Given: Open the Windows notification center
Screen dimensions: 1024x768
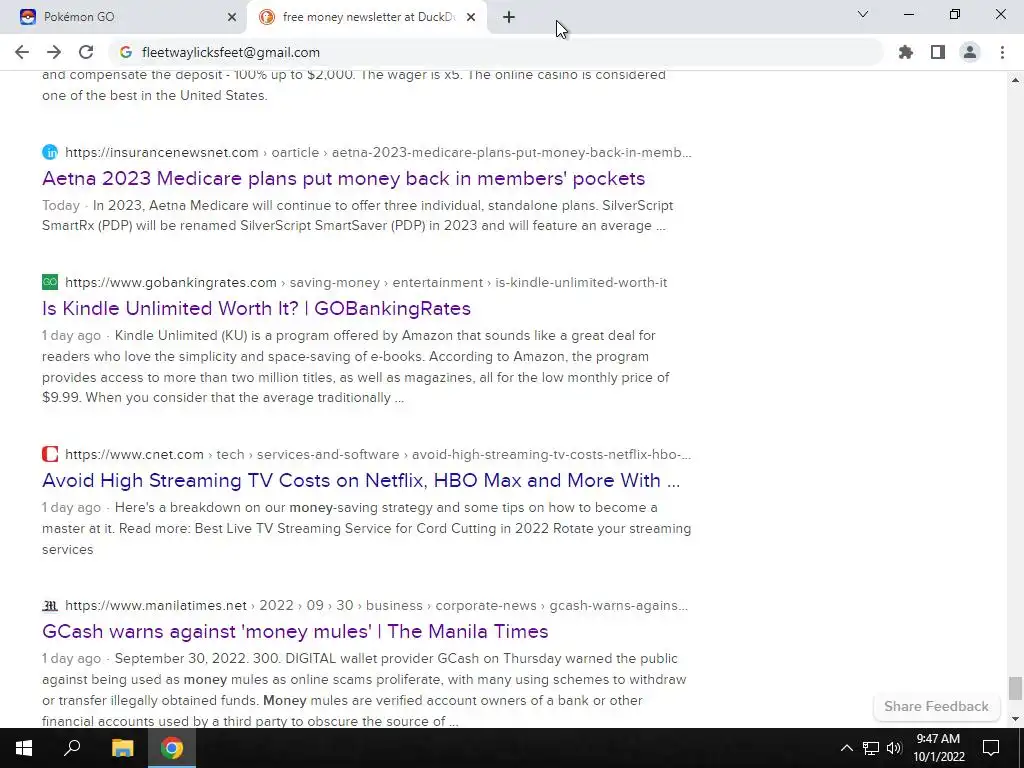Looking at the screenshot, I should (991, 748).
